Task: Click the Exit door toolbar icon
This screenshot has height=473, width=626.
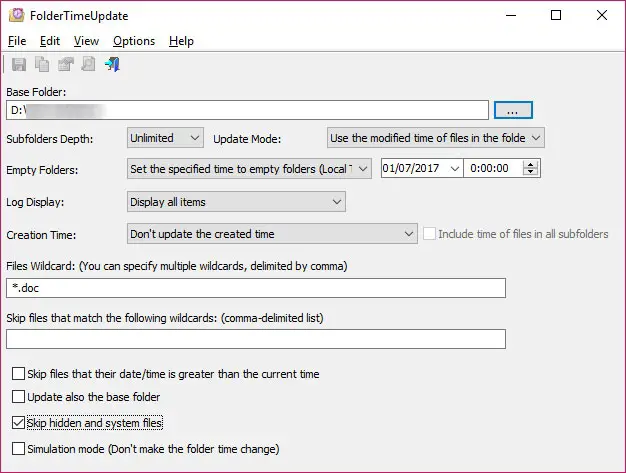Action: coord(112,64)
